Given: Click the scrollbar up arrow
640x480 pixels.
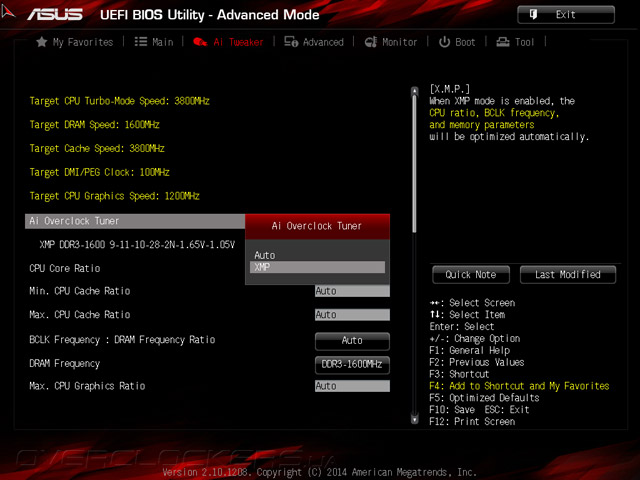Looking at the screenshot, I should tap(415, 91).
